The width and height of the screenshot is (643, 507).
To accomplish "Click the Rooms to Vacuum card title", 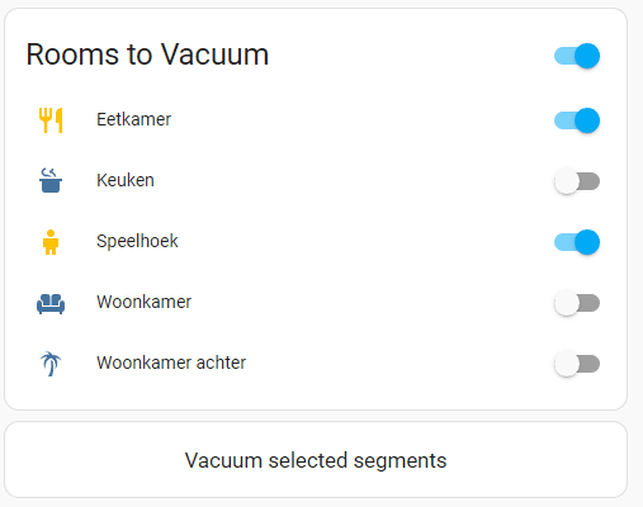I will [148, 55].
